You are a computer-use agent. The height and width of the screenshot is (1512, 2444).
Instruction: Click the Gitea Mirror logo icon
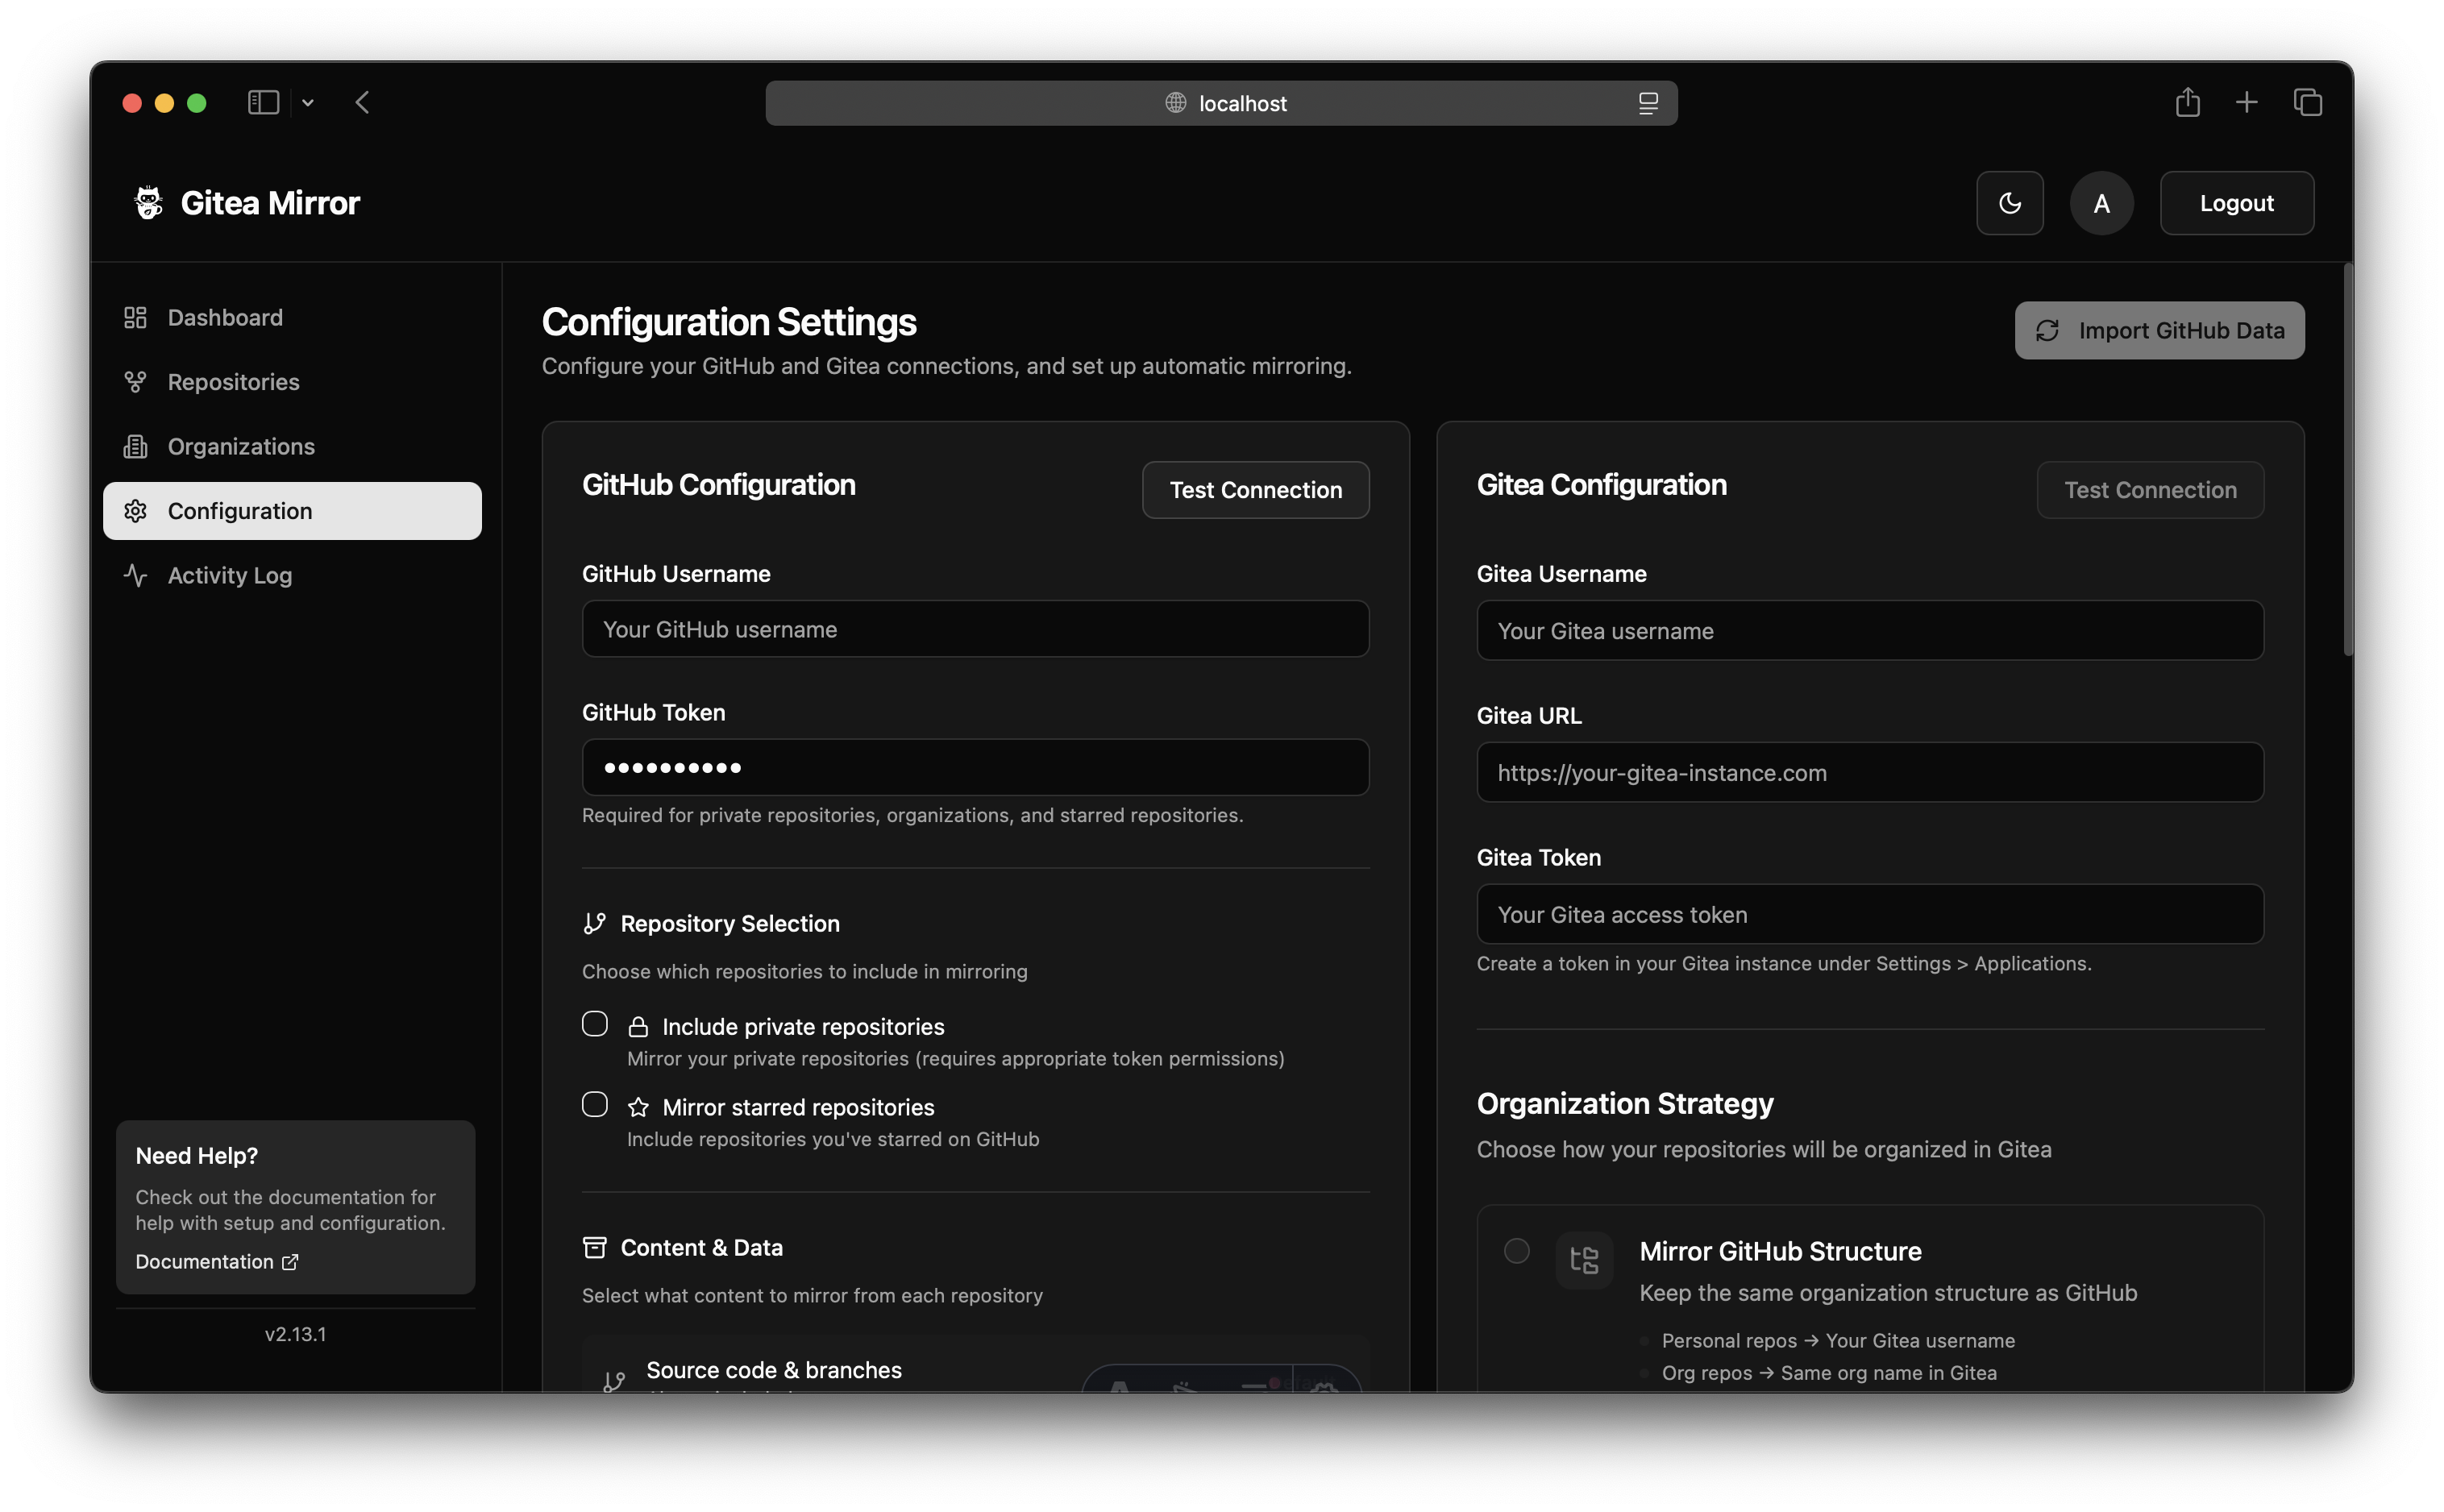[x=149, y=203]
